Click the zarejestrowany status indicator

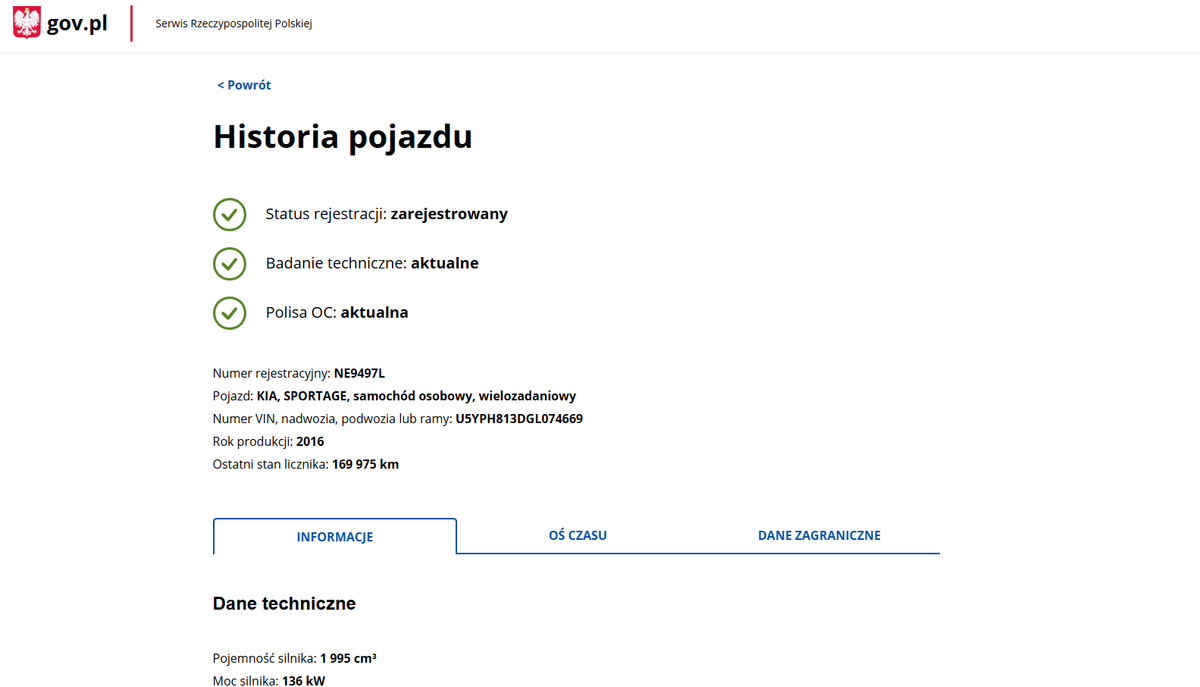[x=450, y=214]
